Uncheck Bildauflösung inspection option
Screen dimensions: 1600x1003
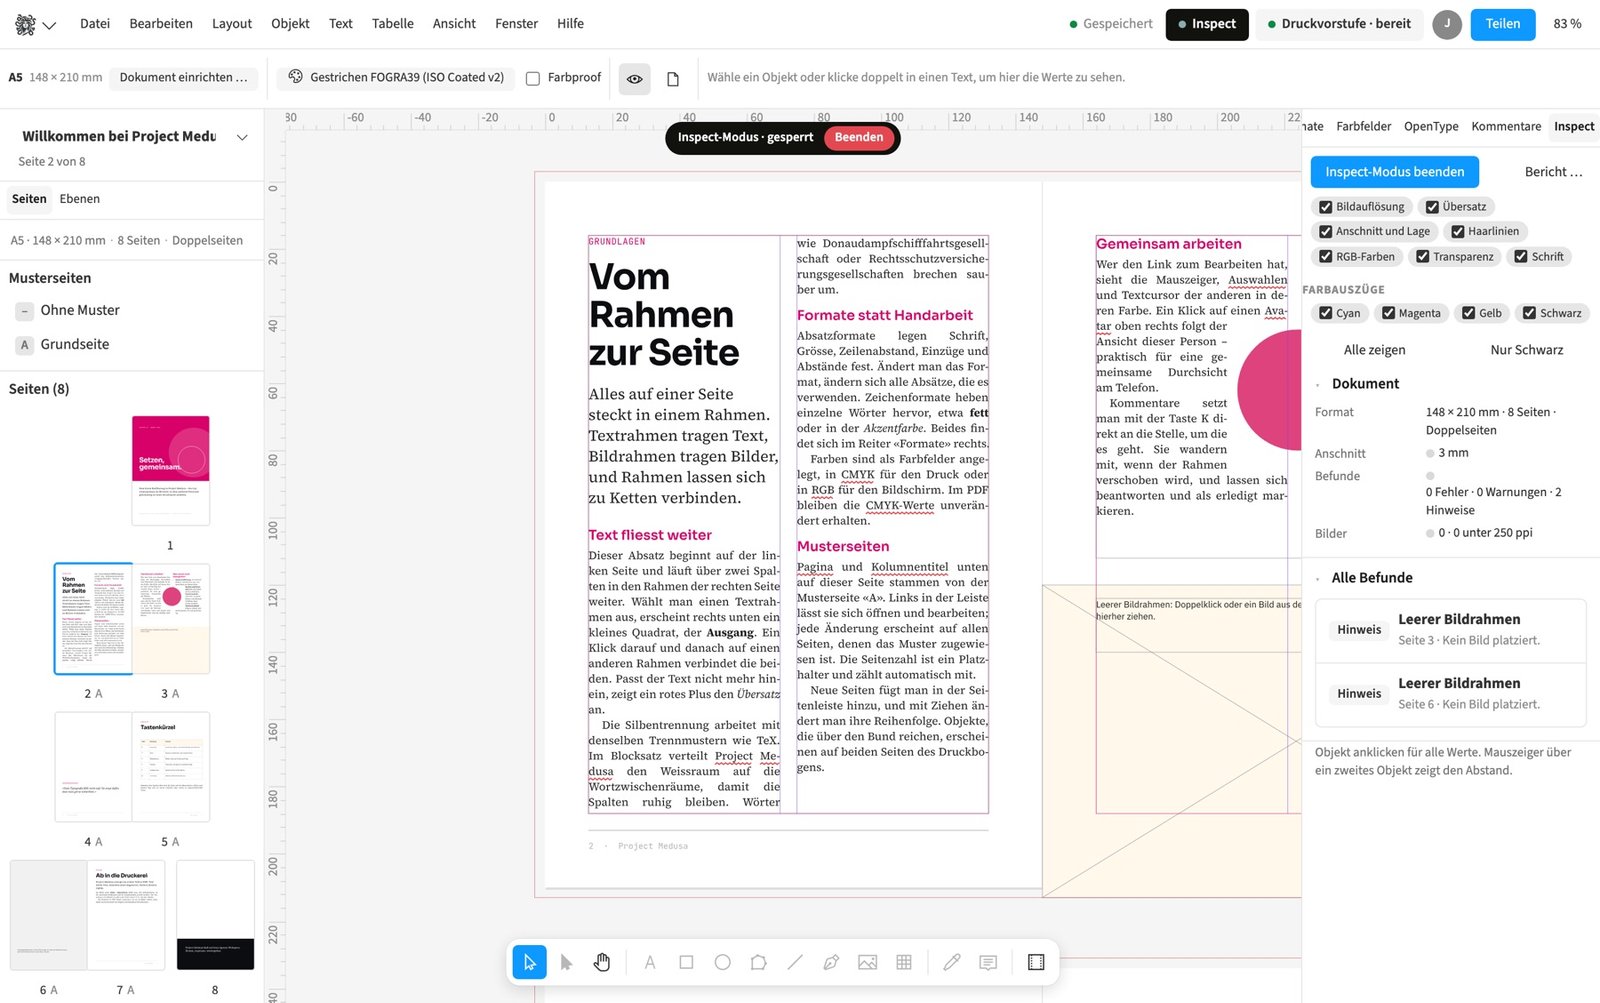1326,207
